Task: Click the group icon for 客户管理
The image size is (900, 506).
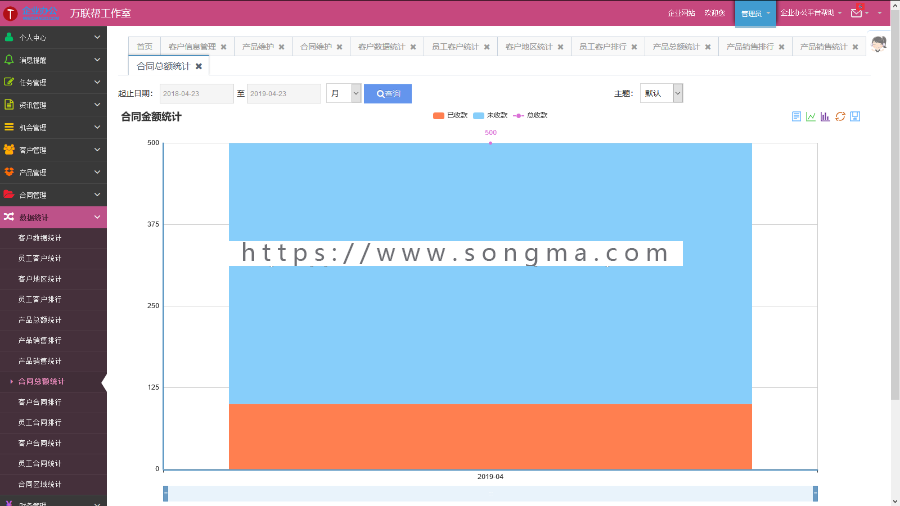Action: (x=9, y=149)
